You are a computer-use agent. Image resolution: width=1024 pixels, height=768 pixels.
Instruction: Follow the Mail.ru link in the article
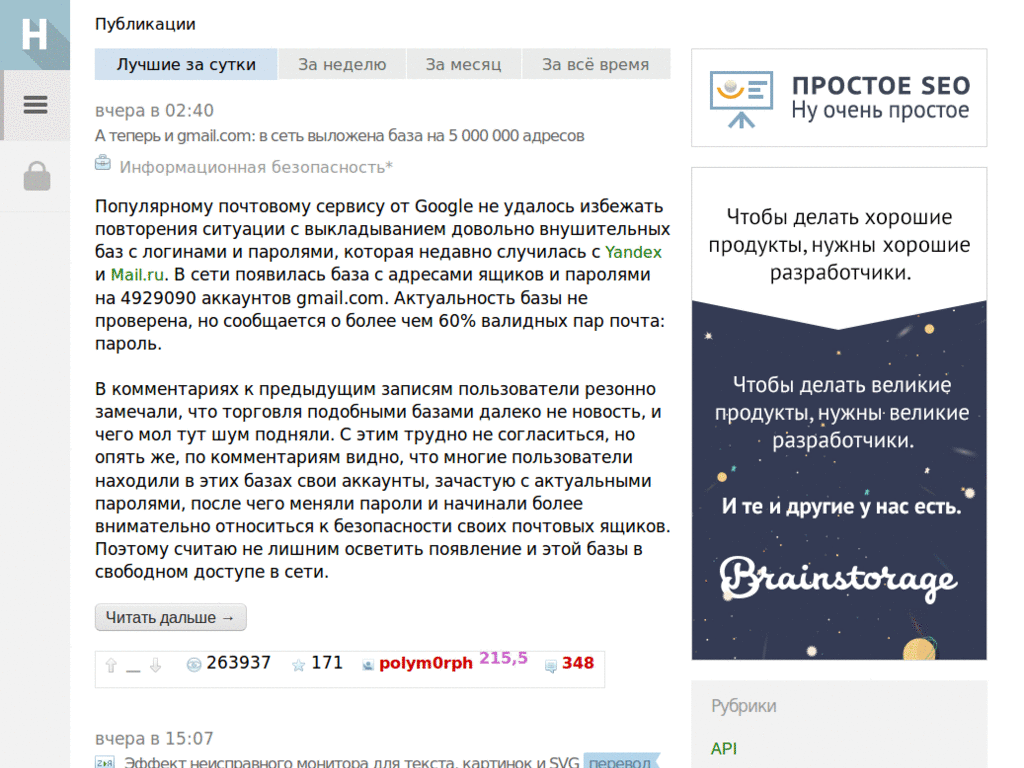[x=137, y=275]
